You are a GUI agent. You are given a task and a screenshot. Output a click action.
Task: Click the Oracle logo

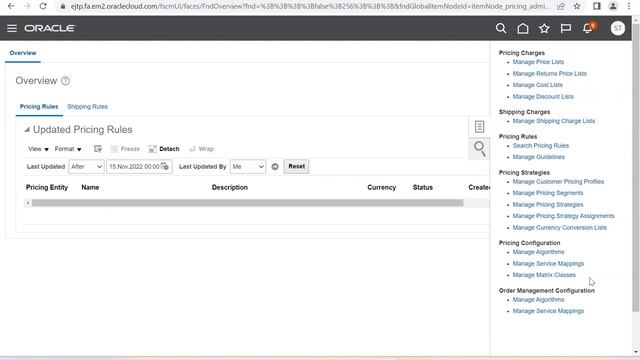(50, 28)
